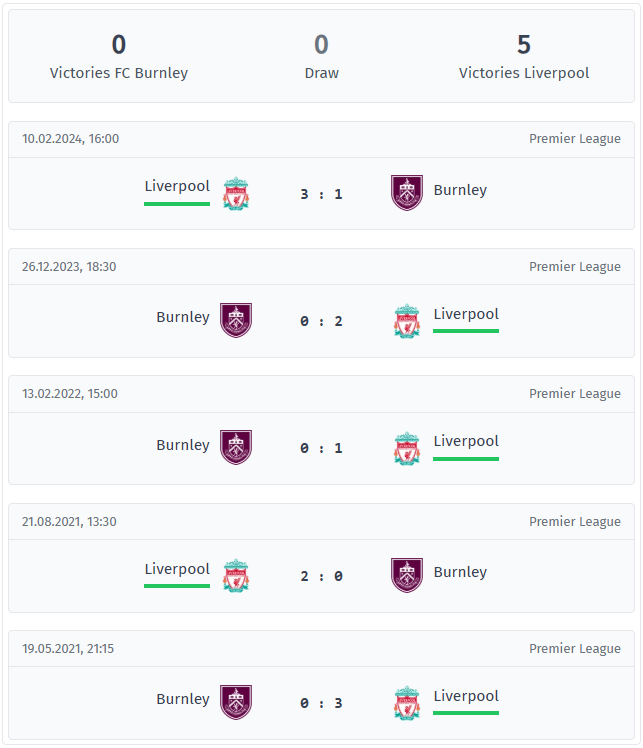Click Liverpool crest in 21.08.2021 match
Viewport: 643px width, 748px height.
pos(236,576)
